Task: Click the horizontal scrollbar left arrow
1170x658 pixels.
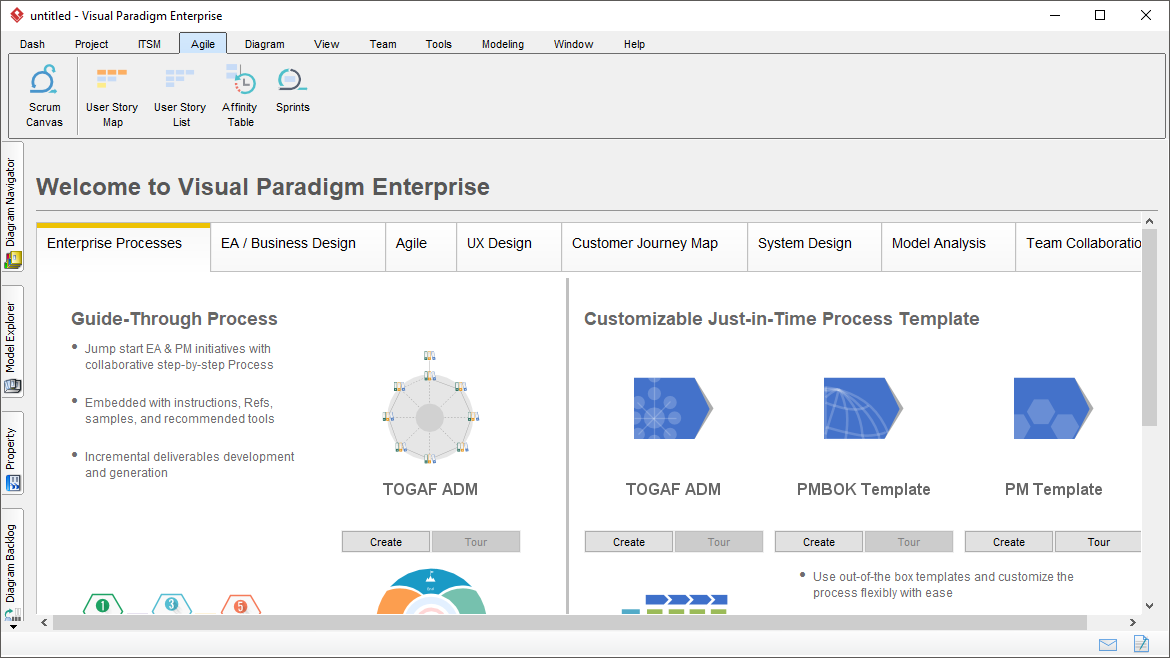Action: click(x=44, y=622)
